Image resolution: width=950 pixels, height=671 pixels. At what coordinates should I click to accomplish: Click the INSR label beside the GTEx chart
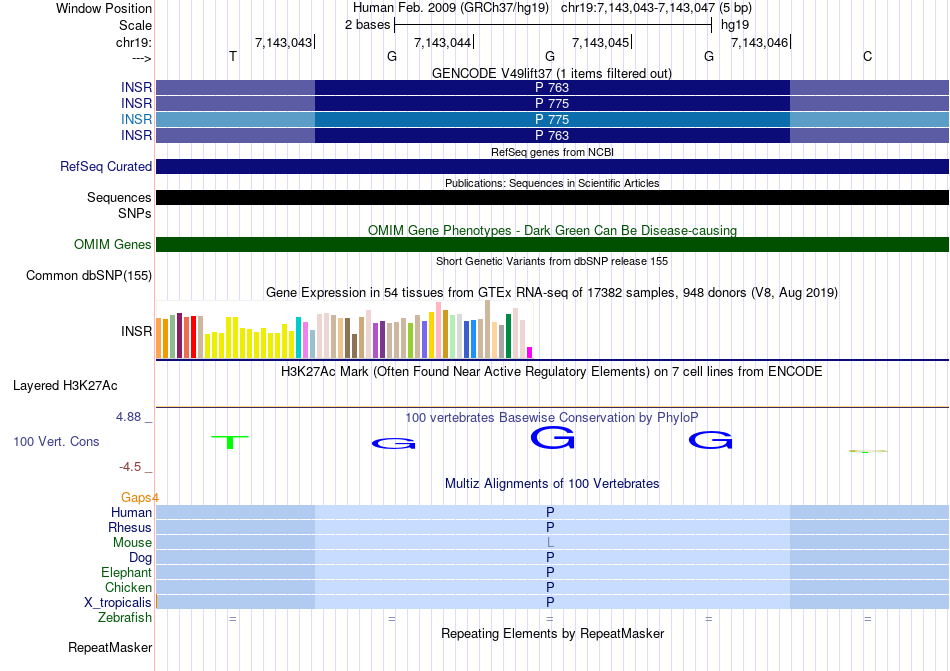(136, 331)
